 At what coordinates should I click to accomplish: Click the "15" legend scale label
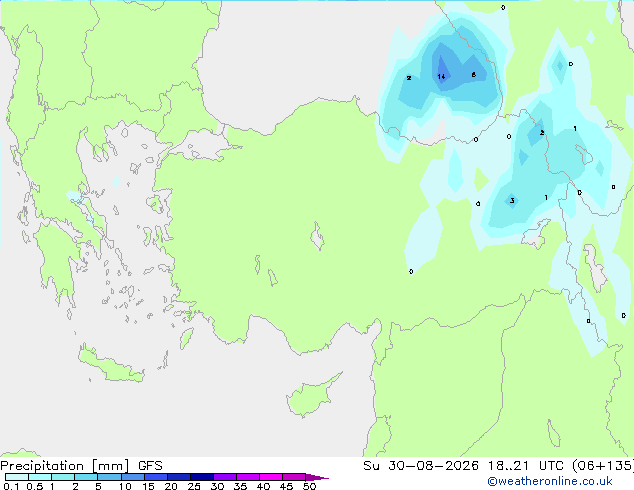148,486
